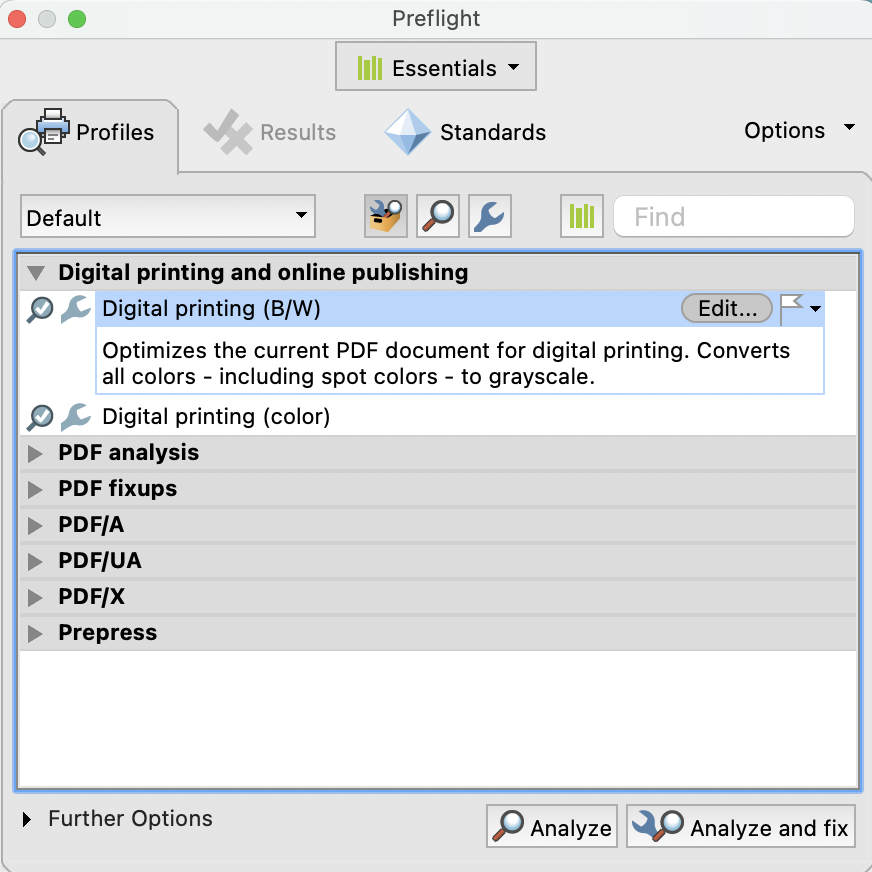Click the Select profiles toolbox icon
Viewport: 872px width, 872px height.
(385, 216)
